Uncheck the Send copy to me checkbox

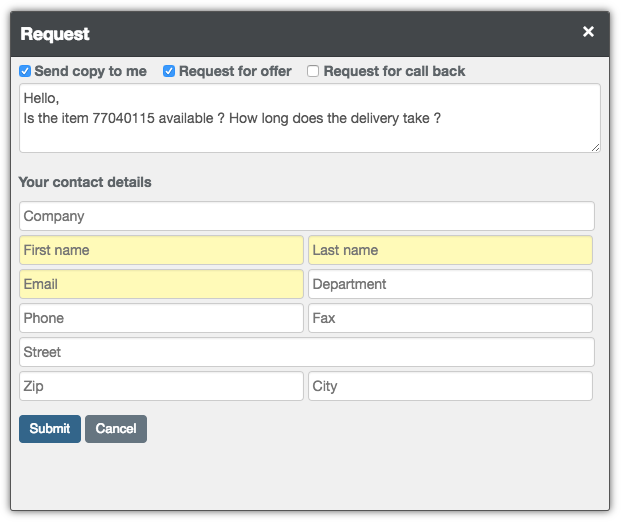pos(25,71)
